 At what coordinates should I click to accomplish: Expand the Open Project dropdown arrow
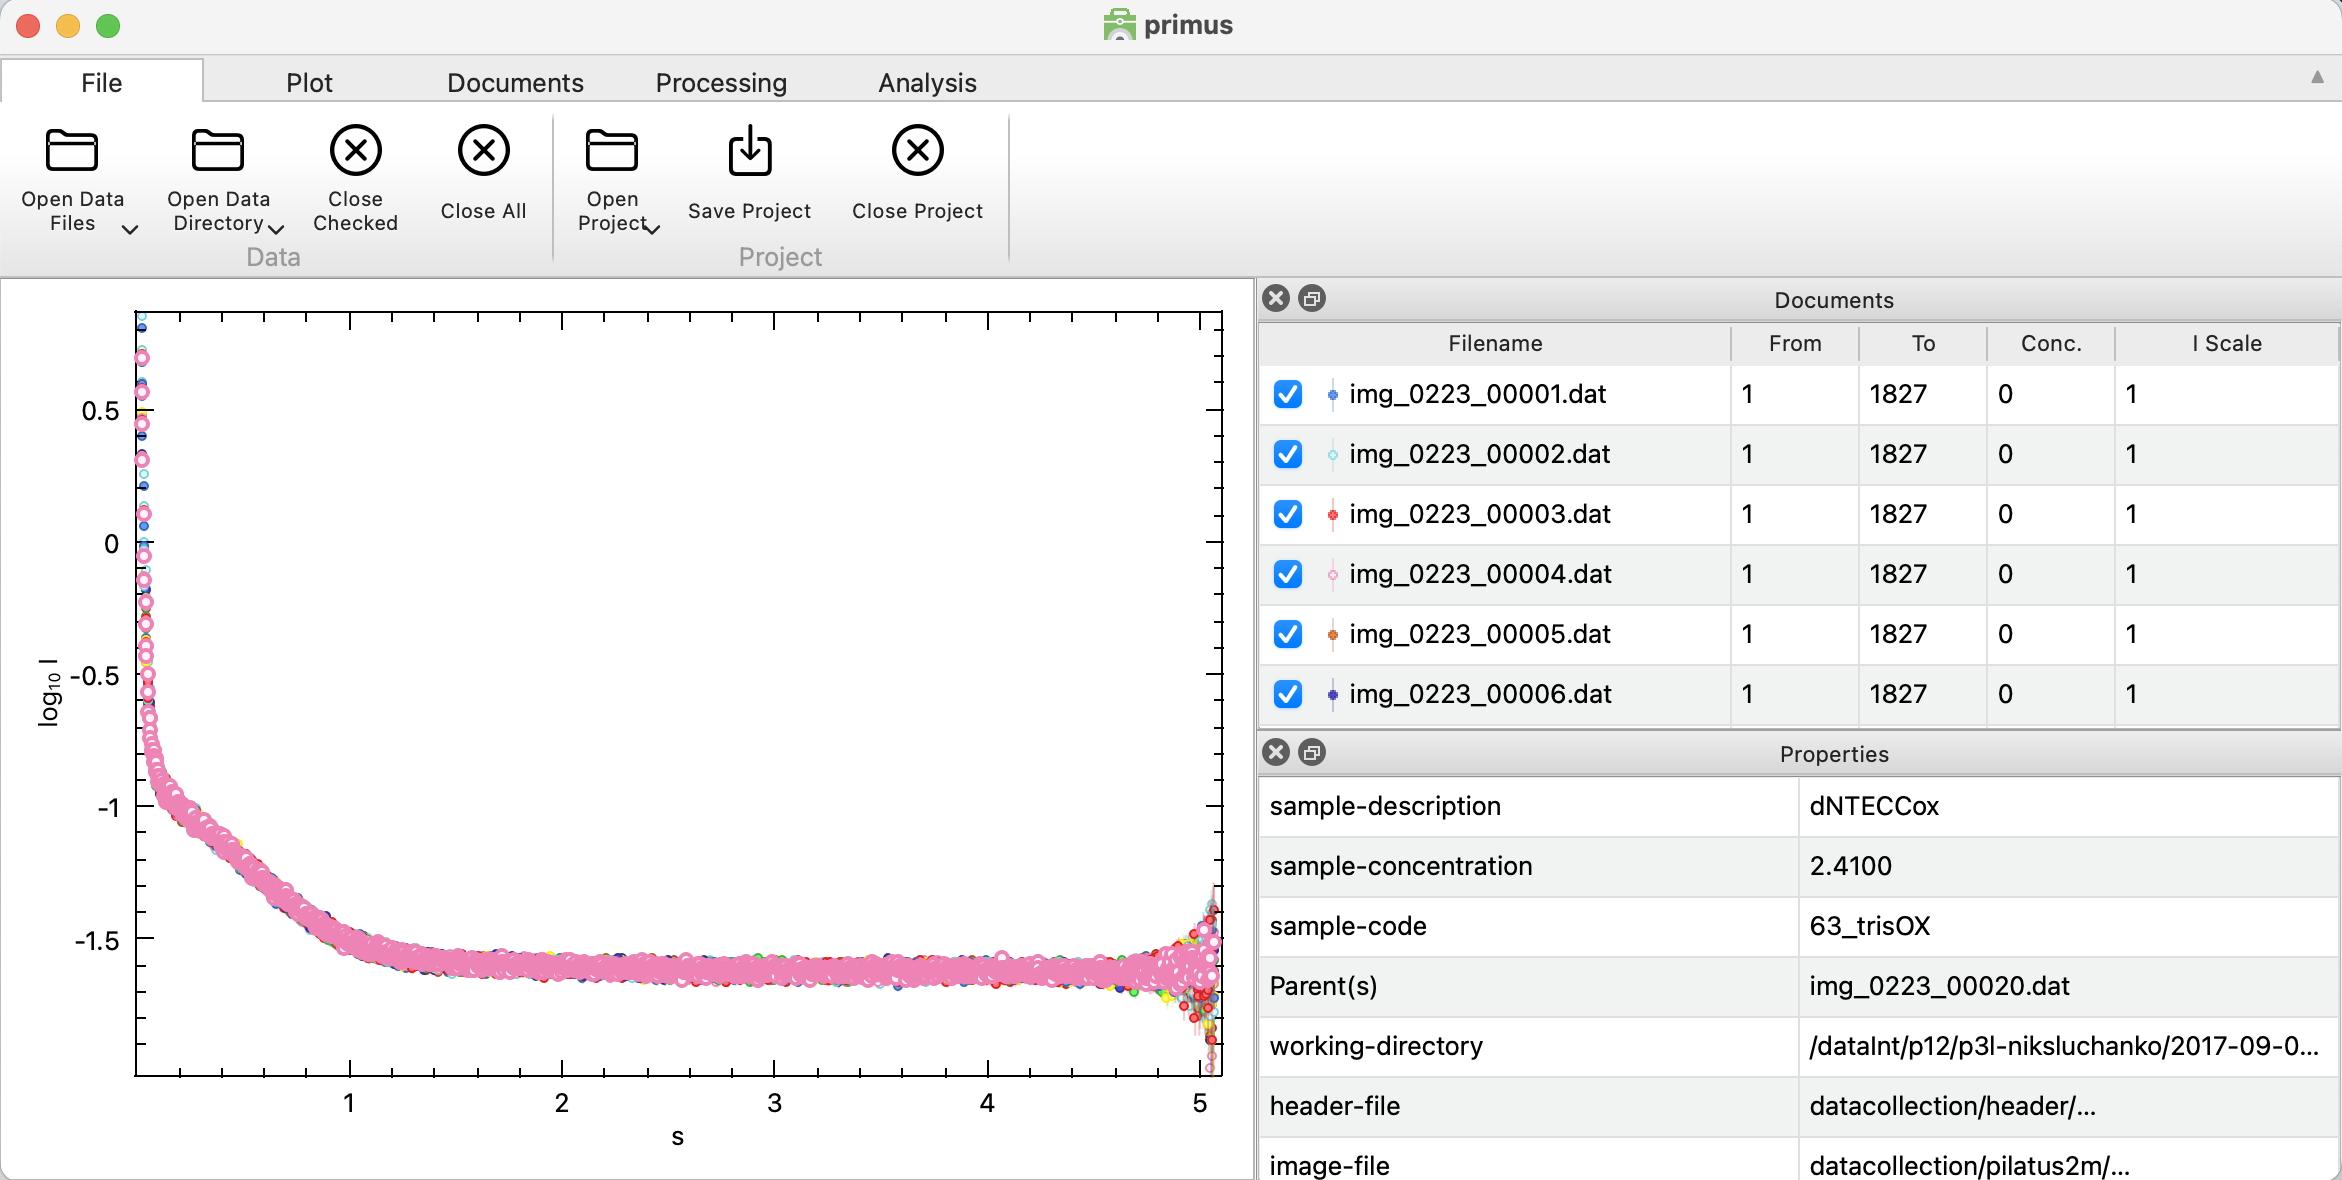653,230
